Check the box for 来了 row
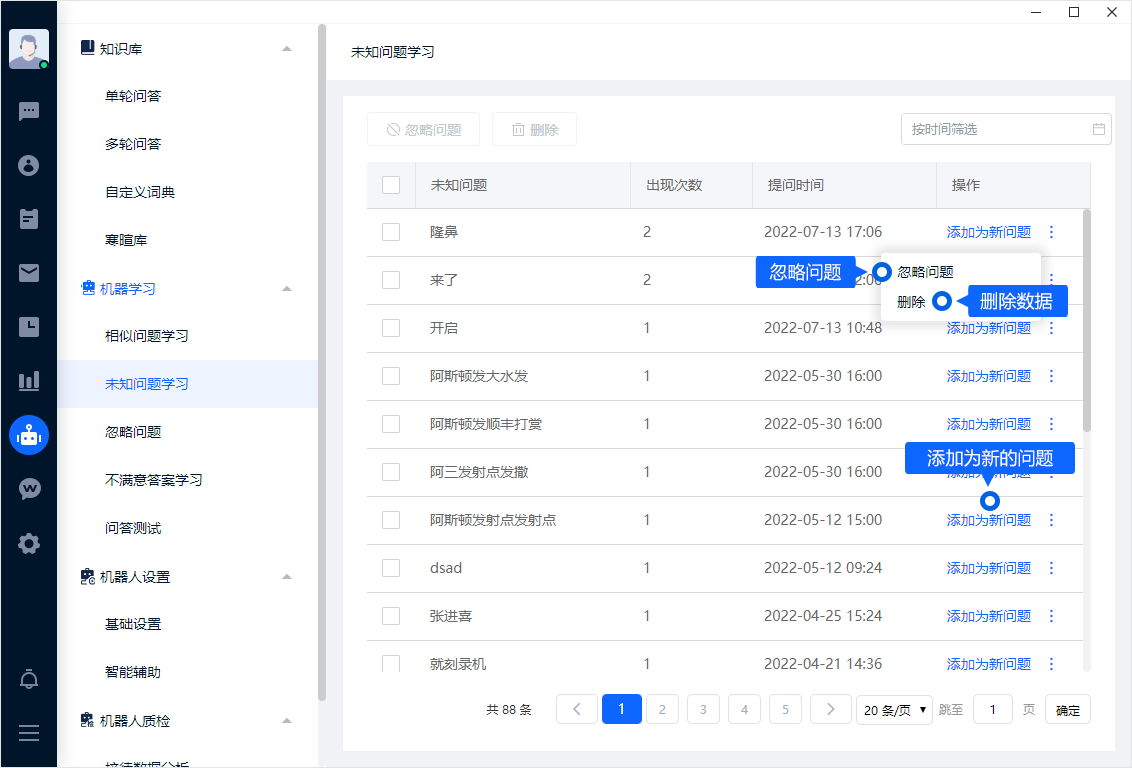1132x768 pixels. (x=391, y=279)
